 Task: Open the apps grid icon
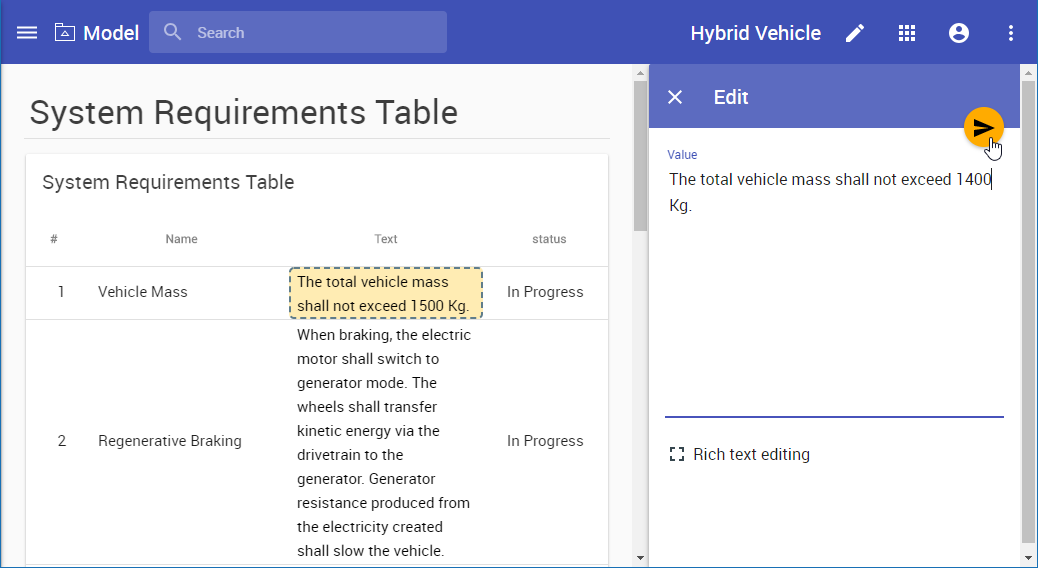pyautogui.click(x=907, y=33)
